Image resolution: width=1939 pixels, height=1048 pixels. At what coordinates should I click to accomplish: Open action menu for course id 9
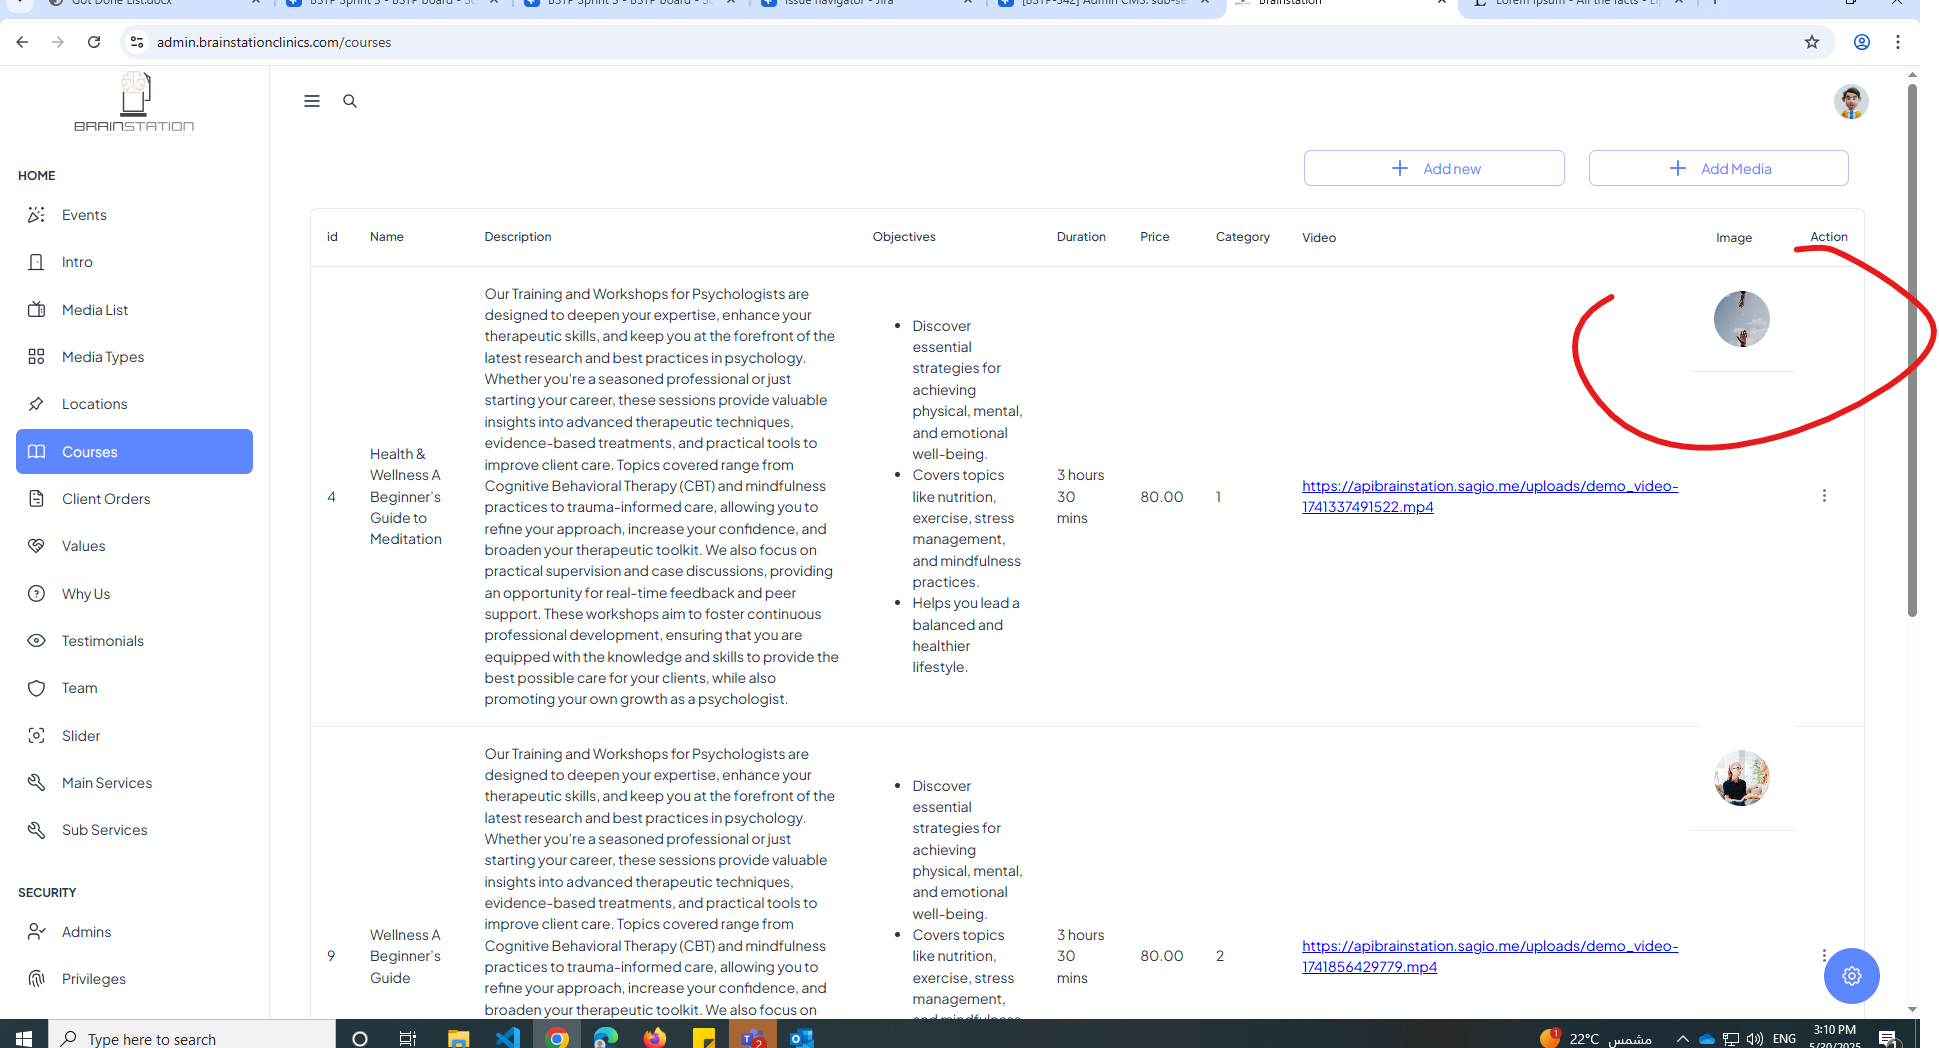pyautogui.click(x=1824, y=955)
